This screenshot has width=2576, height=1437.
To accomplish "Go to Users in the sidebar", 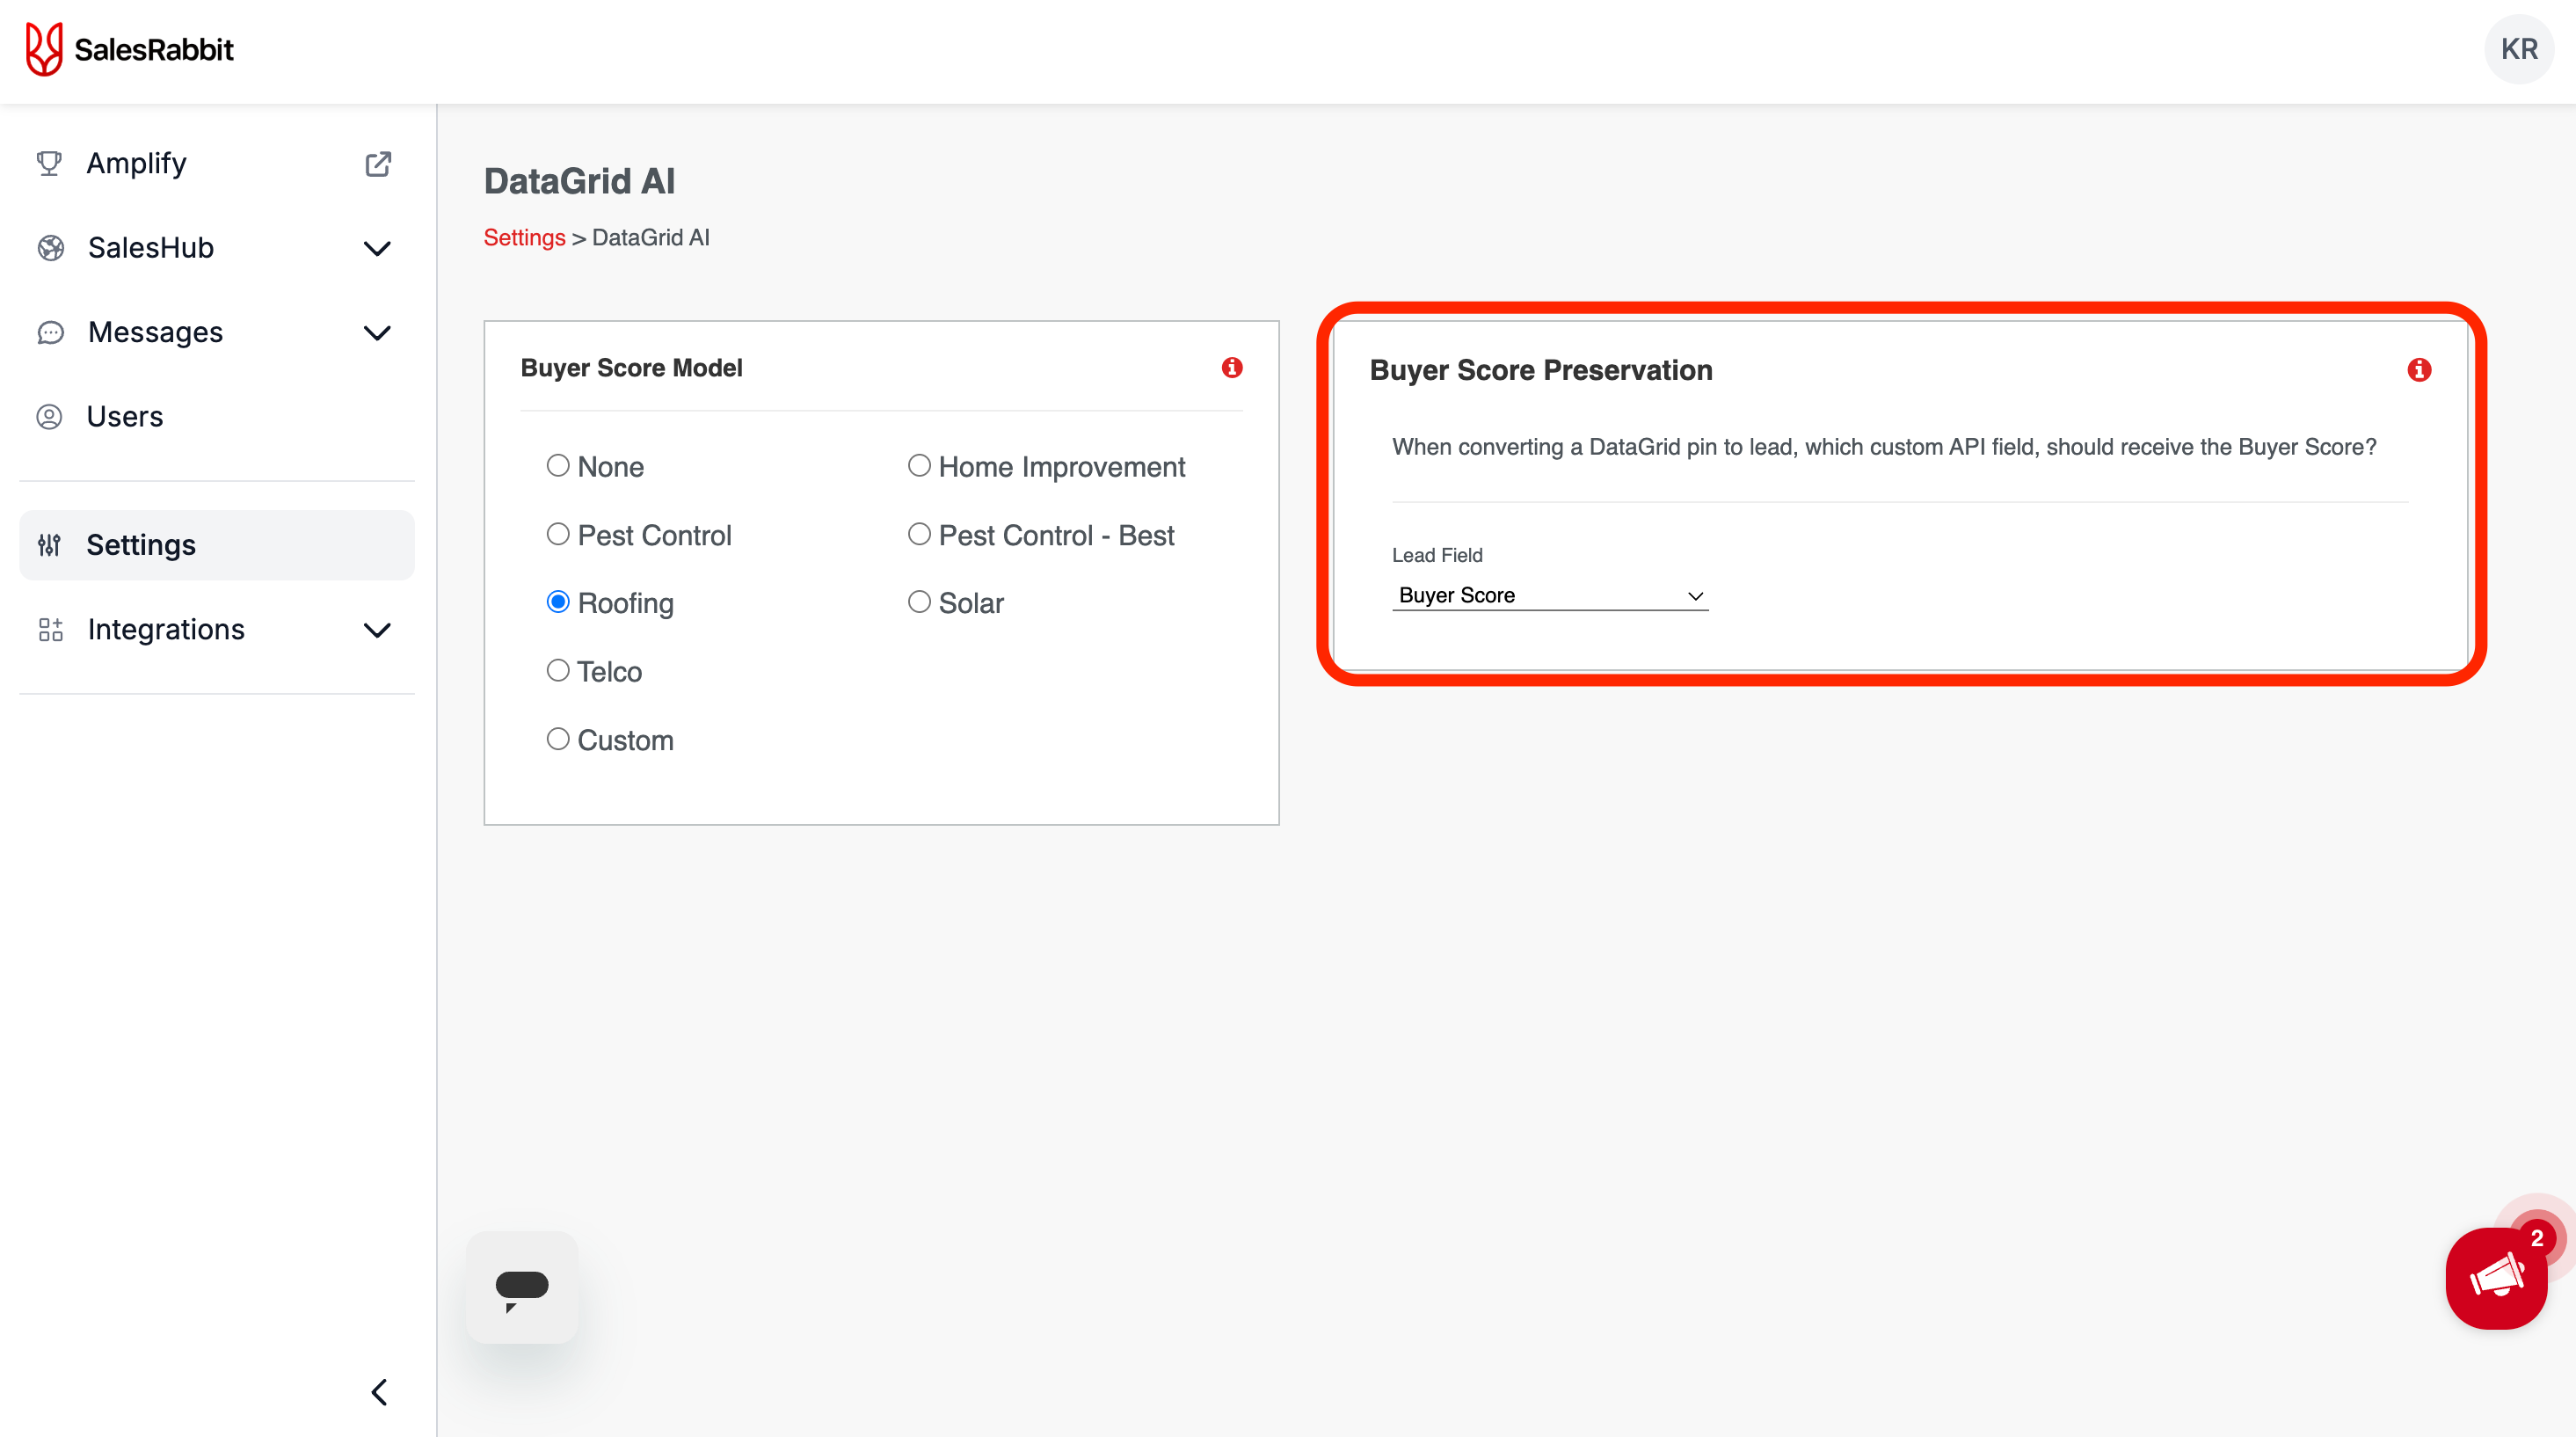I will (x=124, y=417).
